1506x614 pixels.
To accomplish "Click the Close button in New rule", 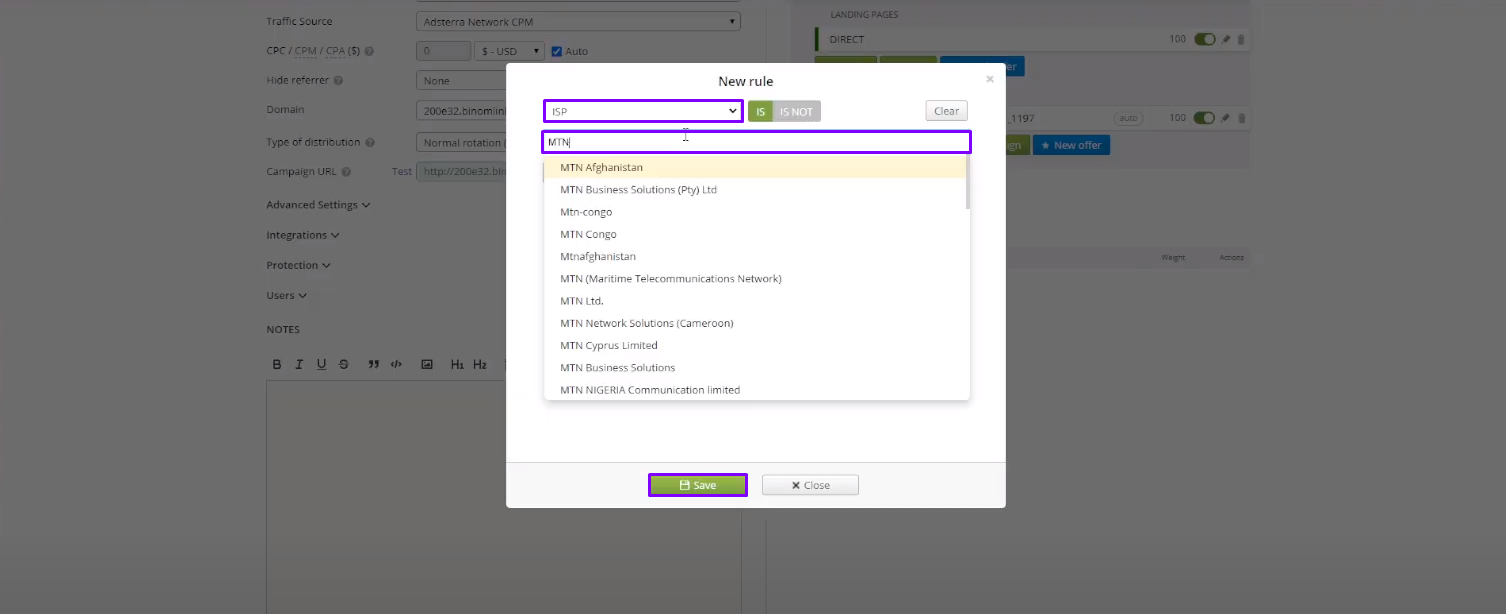I will click(810, 485).
